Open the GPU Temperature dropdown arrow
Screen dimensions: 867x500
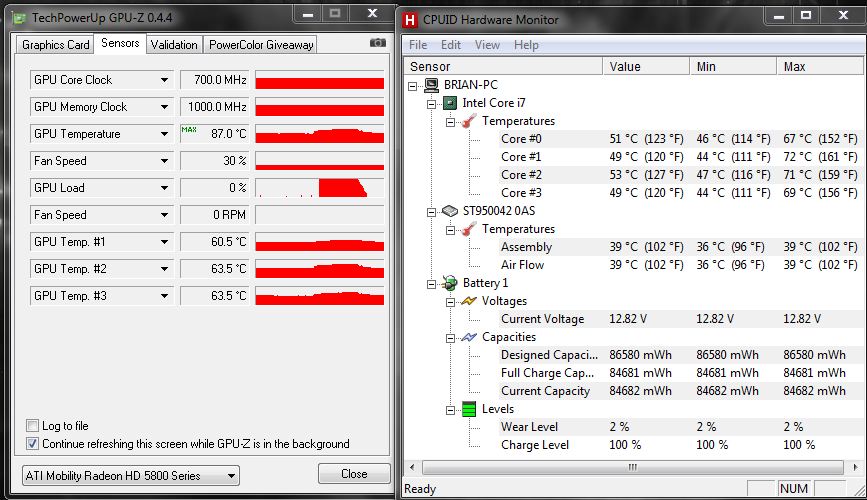(164, 134)
